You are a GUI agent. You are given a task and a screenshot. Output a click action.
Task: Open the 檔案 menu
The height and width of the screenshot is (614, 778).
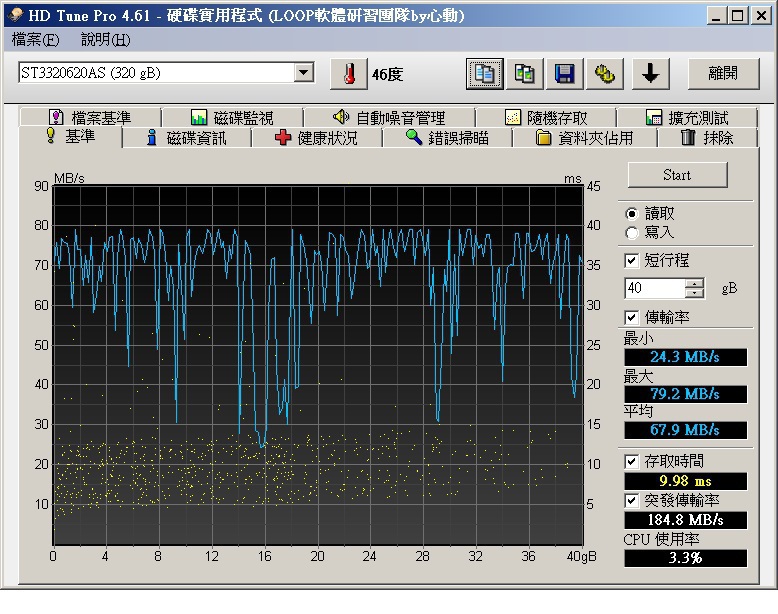[35, 40]
